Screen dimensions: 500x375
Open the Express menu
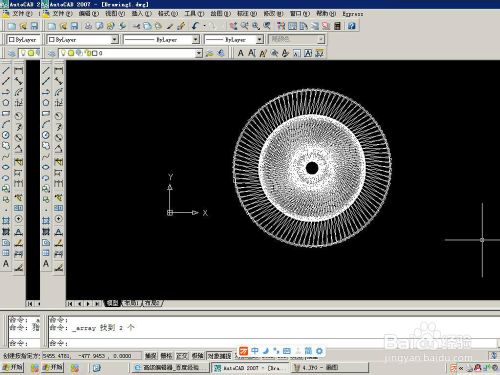(x=353, y=14)
